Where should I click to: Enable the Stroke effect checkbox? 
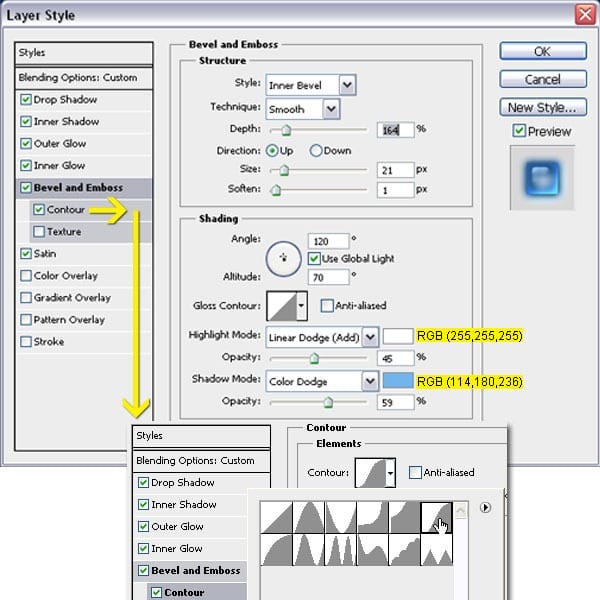click(26, 342)
